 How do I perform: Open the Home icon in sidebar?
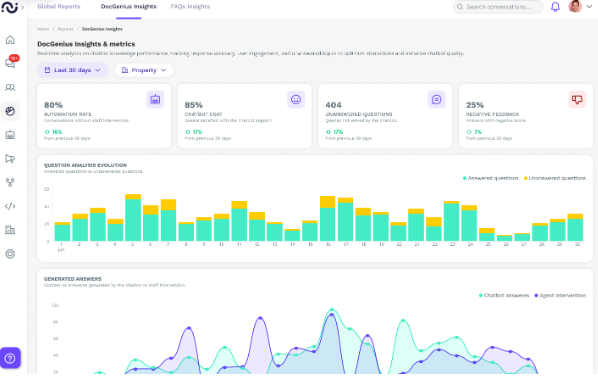[x=10, y=40]
